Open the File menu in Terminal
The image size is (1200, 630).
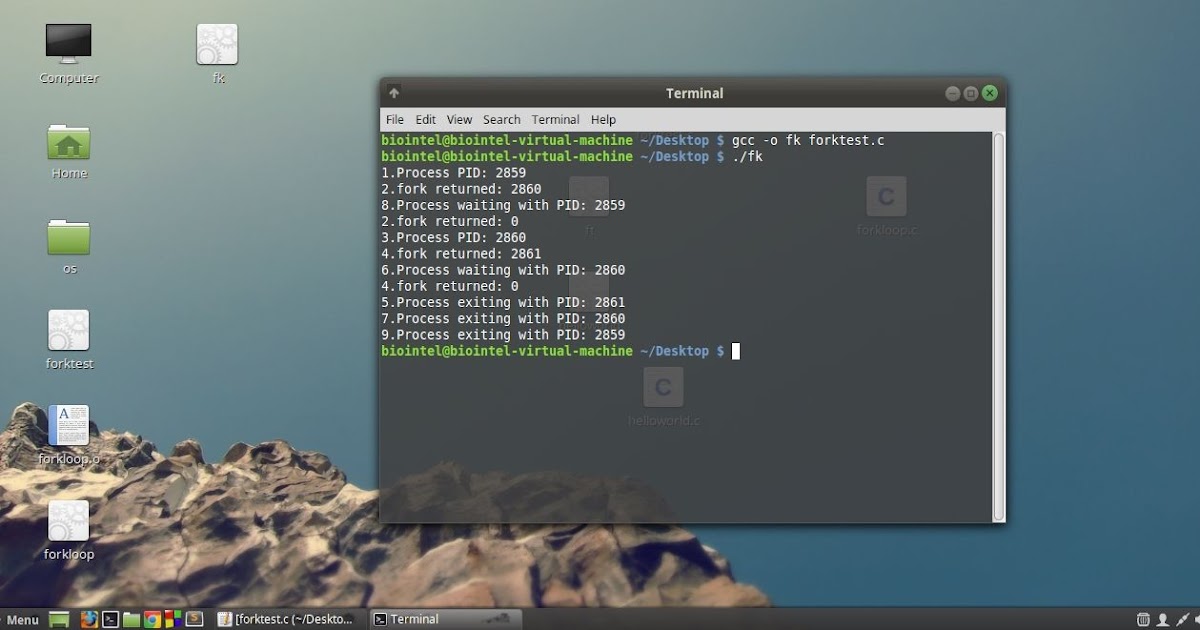(x=394, y=119)
